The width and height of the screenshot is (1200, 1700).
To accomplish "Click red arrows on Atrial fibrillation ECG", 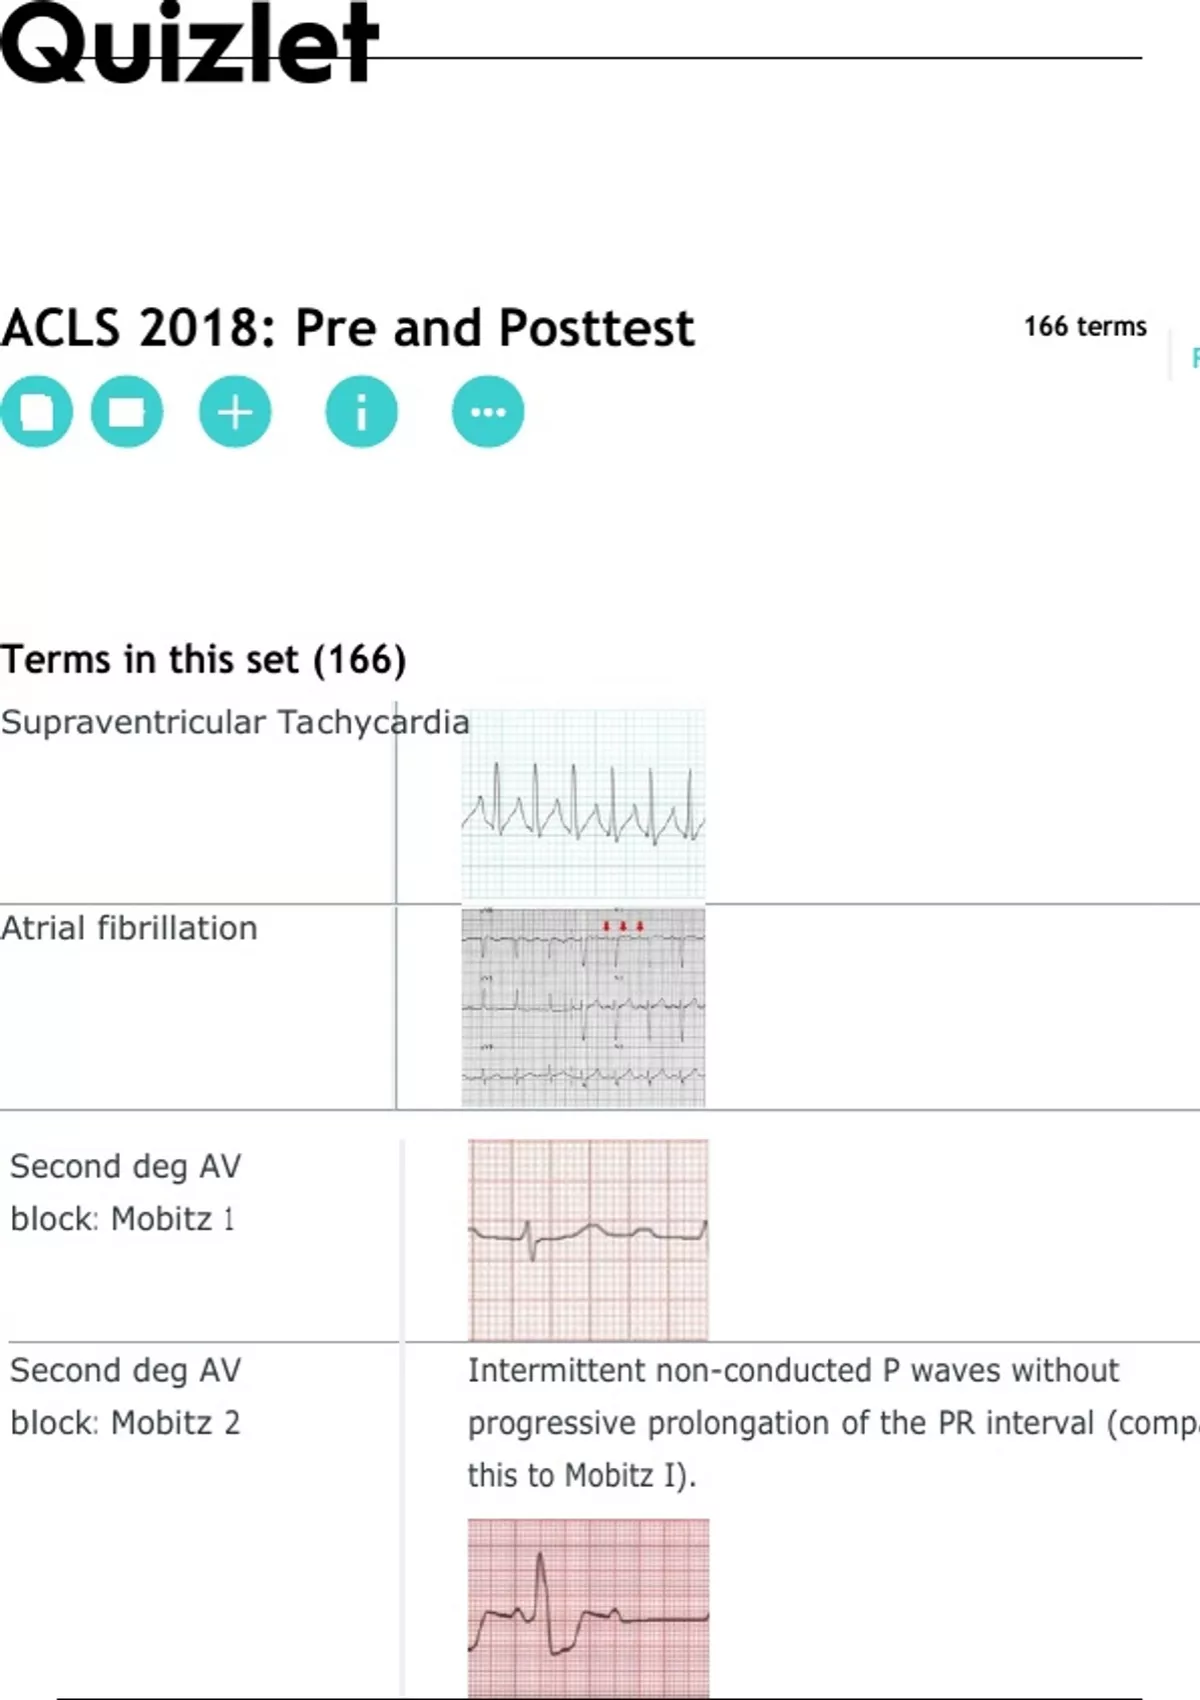I will (622, 927).
